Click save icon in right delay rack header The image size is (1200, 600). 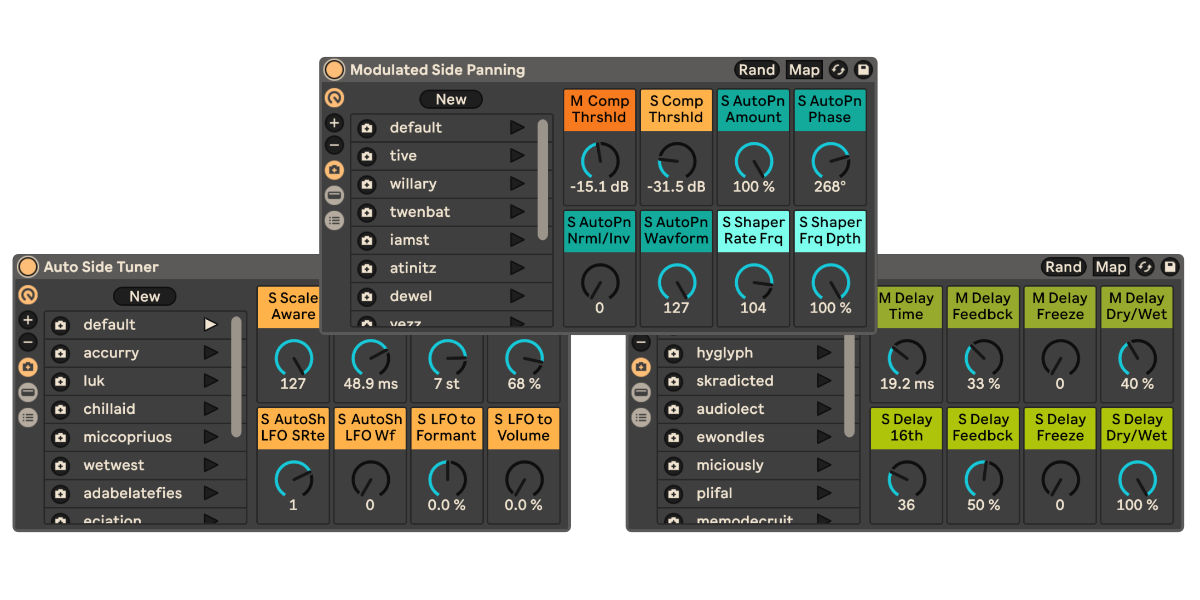[x=1171, y=267]
